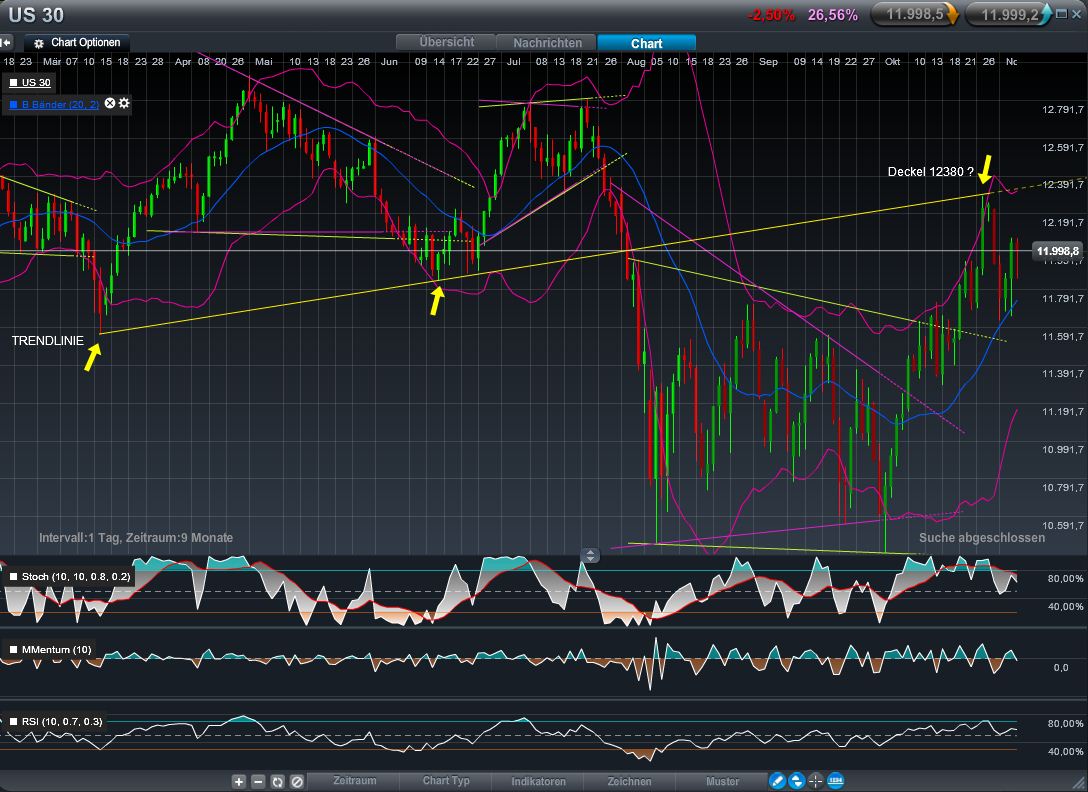Click the Suche abgeschlossen status text
The image size is (1088, 792).
pyautogui.click(x=982, y=537)
